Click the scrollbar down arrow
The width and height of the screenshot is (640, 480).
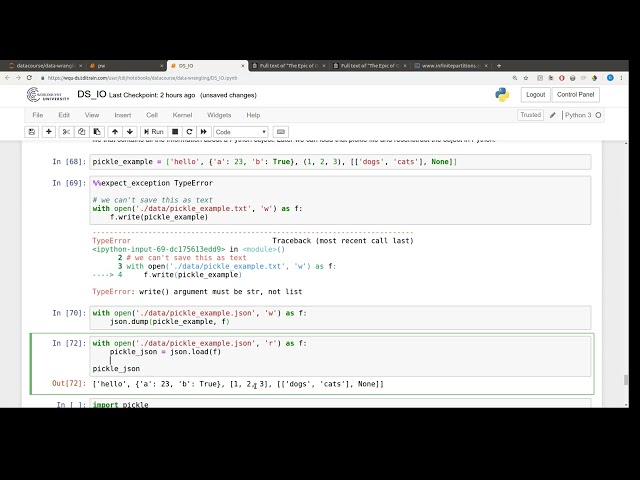click(626, 405)
